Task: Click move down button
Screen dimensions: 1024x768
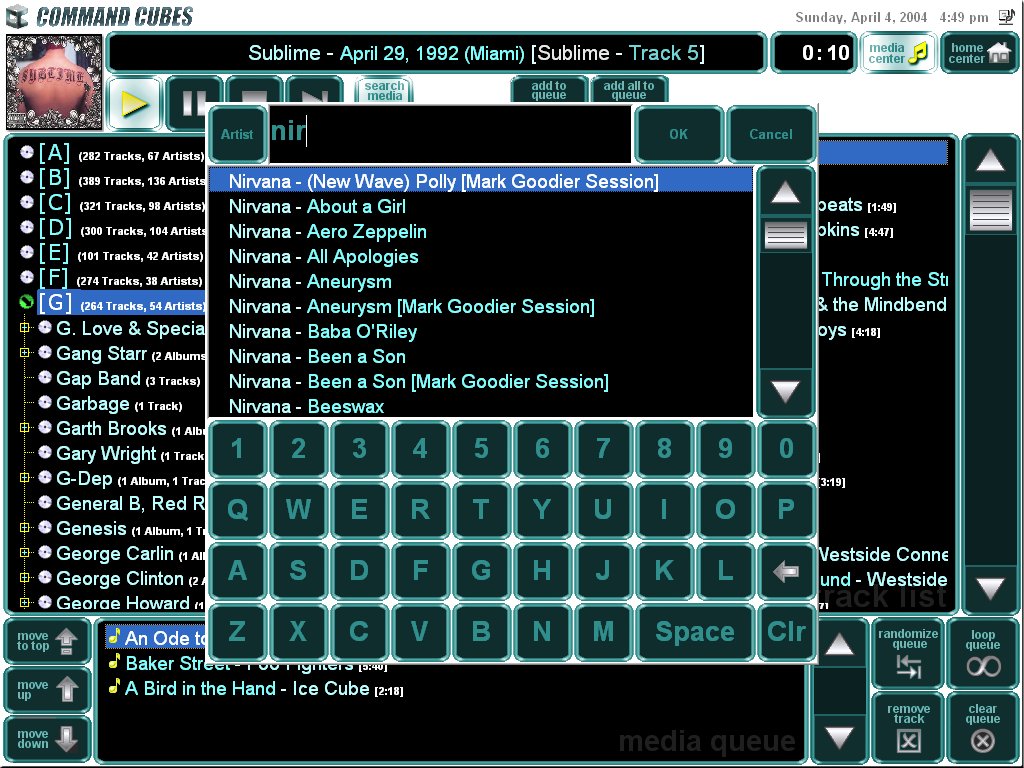Action: pos(47,739)
